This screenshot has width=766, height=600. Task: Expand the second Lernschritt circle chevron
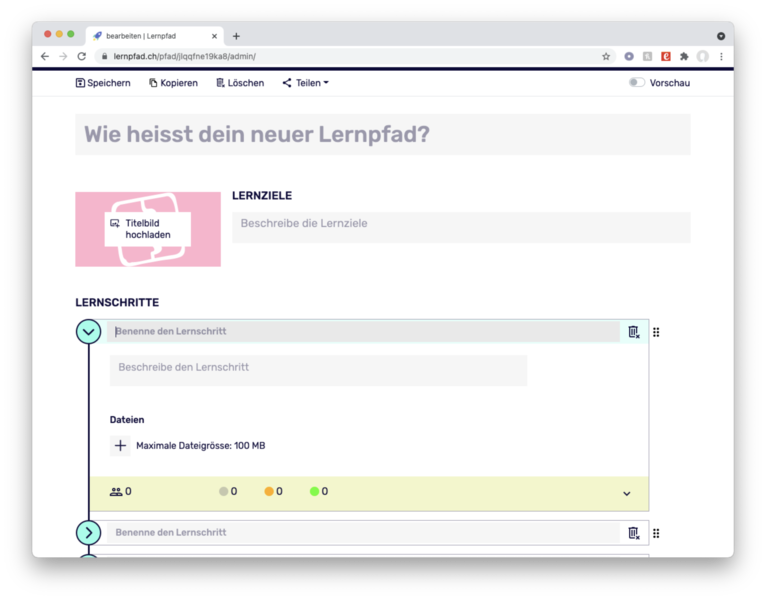88,533
